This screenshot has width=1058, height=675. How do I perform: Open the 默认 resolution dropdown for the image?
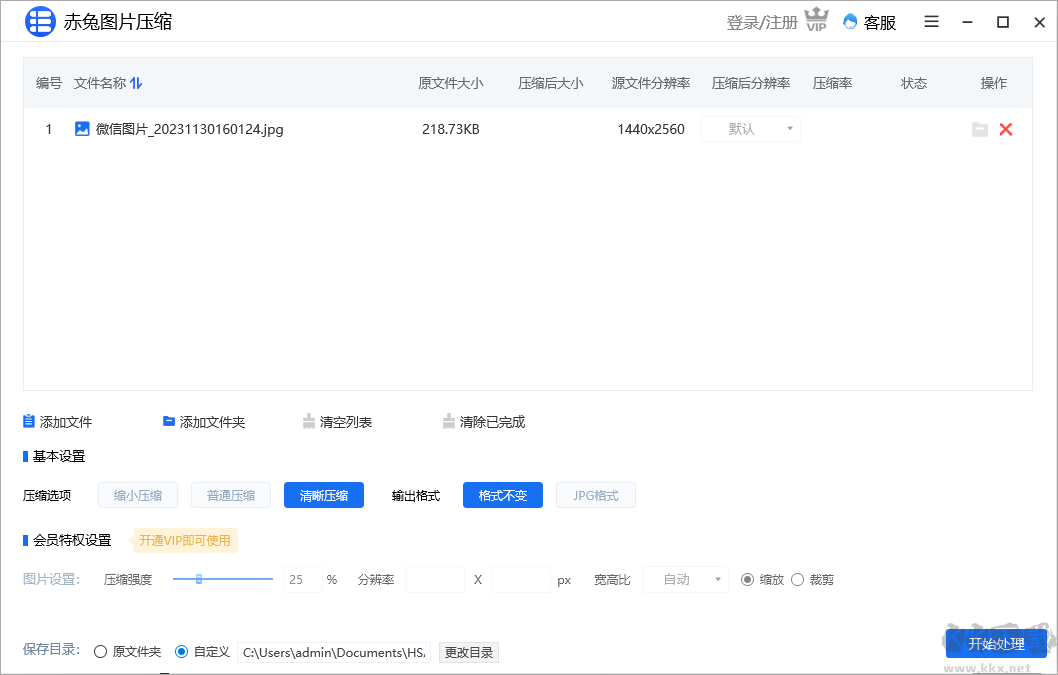[751, 128]
